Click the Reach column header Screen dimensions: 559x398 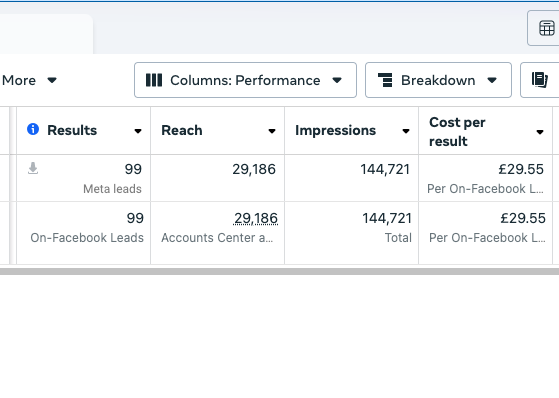(x=181, y=131)
